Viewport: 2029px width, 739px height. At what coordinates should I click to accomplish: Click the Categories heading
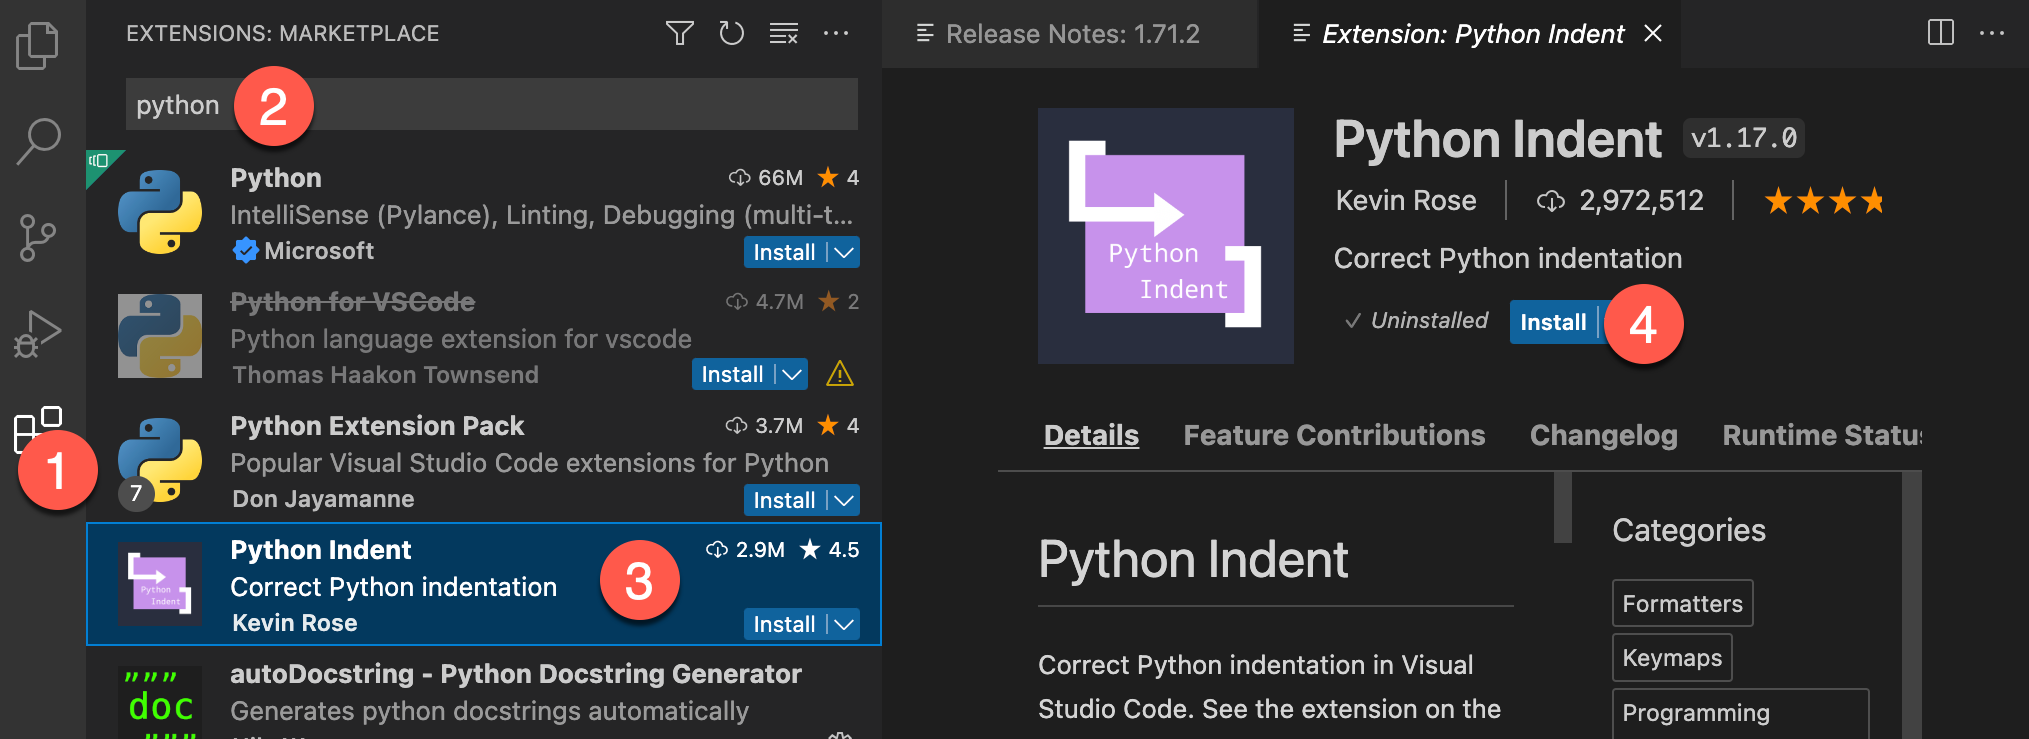click(x=1689, y=530)
